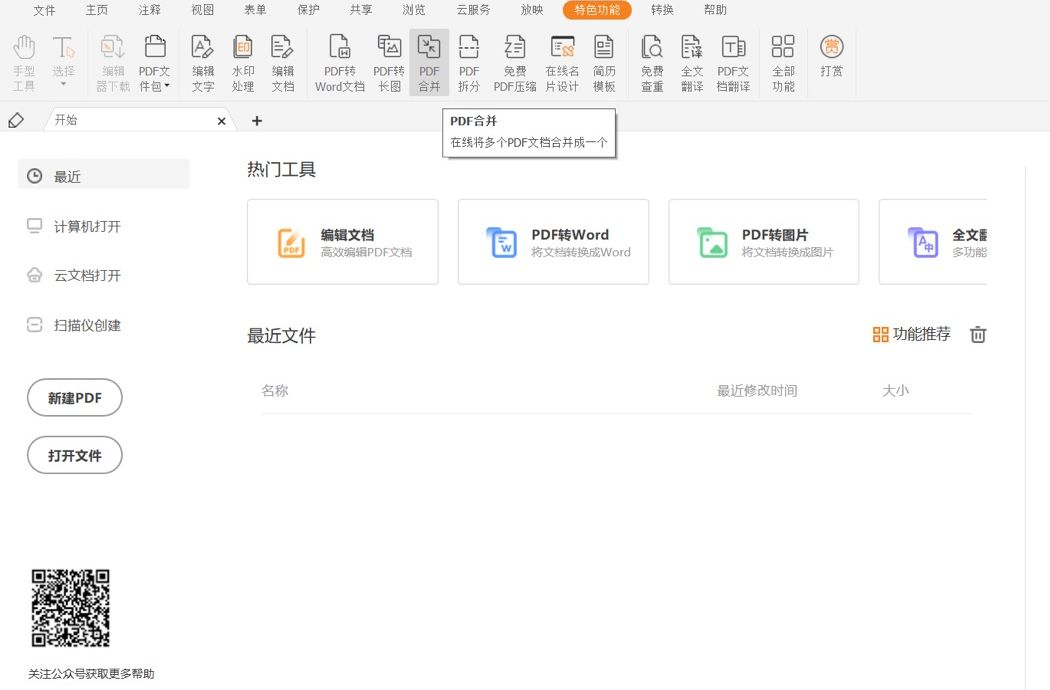This screenshot has height=690, width=1050.
Task: Open the 转换 ribbon tab
Action: point(662,10)
